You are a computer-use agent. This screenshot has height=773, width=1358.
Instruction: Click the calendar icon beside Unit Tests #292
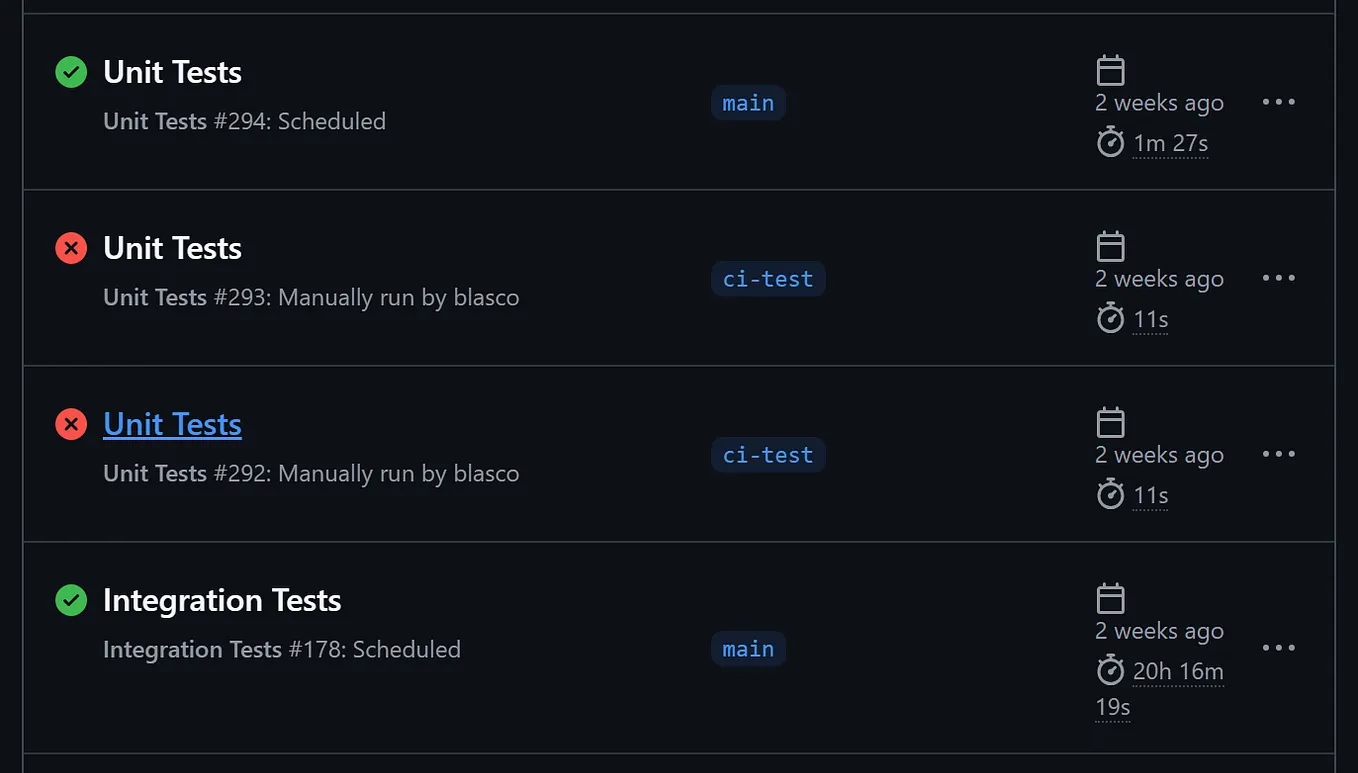(1110, 420)
